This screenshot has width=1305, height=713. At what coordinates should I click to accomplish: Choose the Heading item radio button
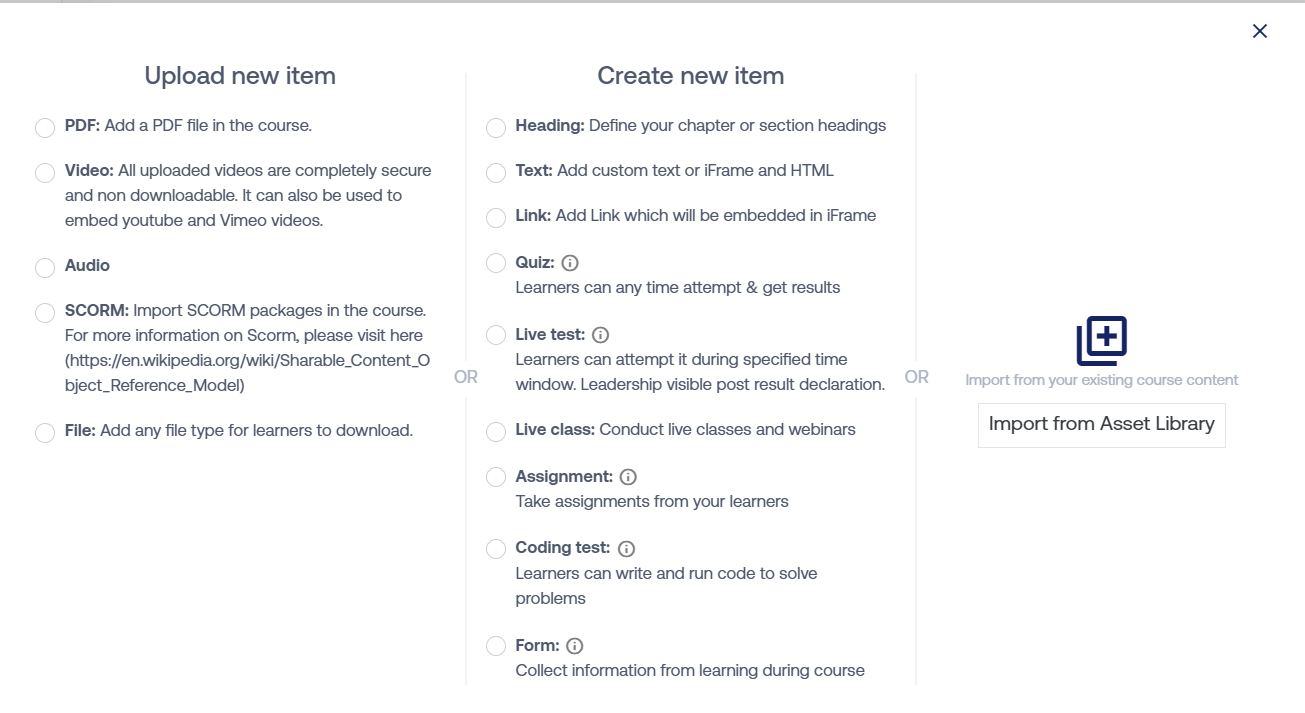point(496,128)
